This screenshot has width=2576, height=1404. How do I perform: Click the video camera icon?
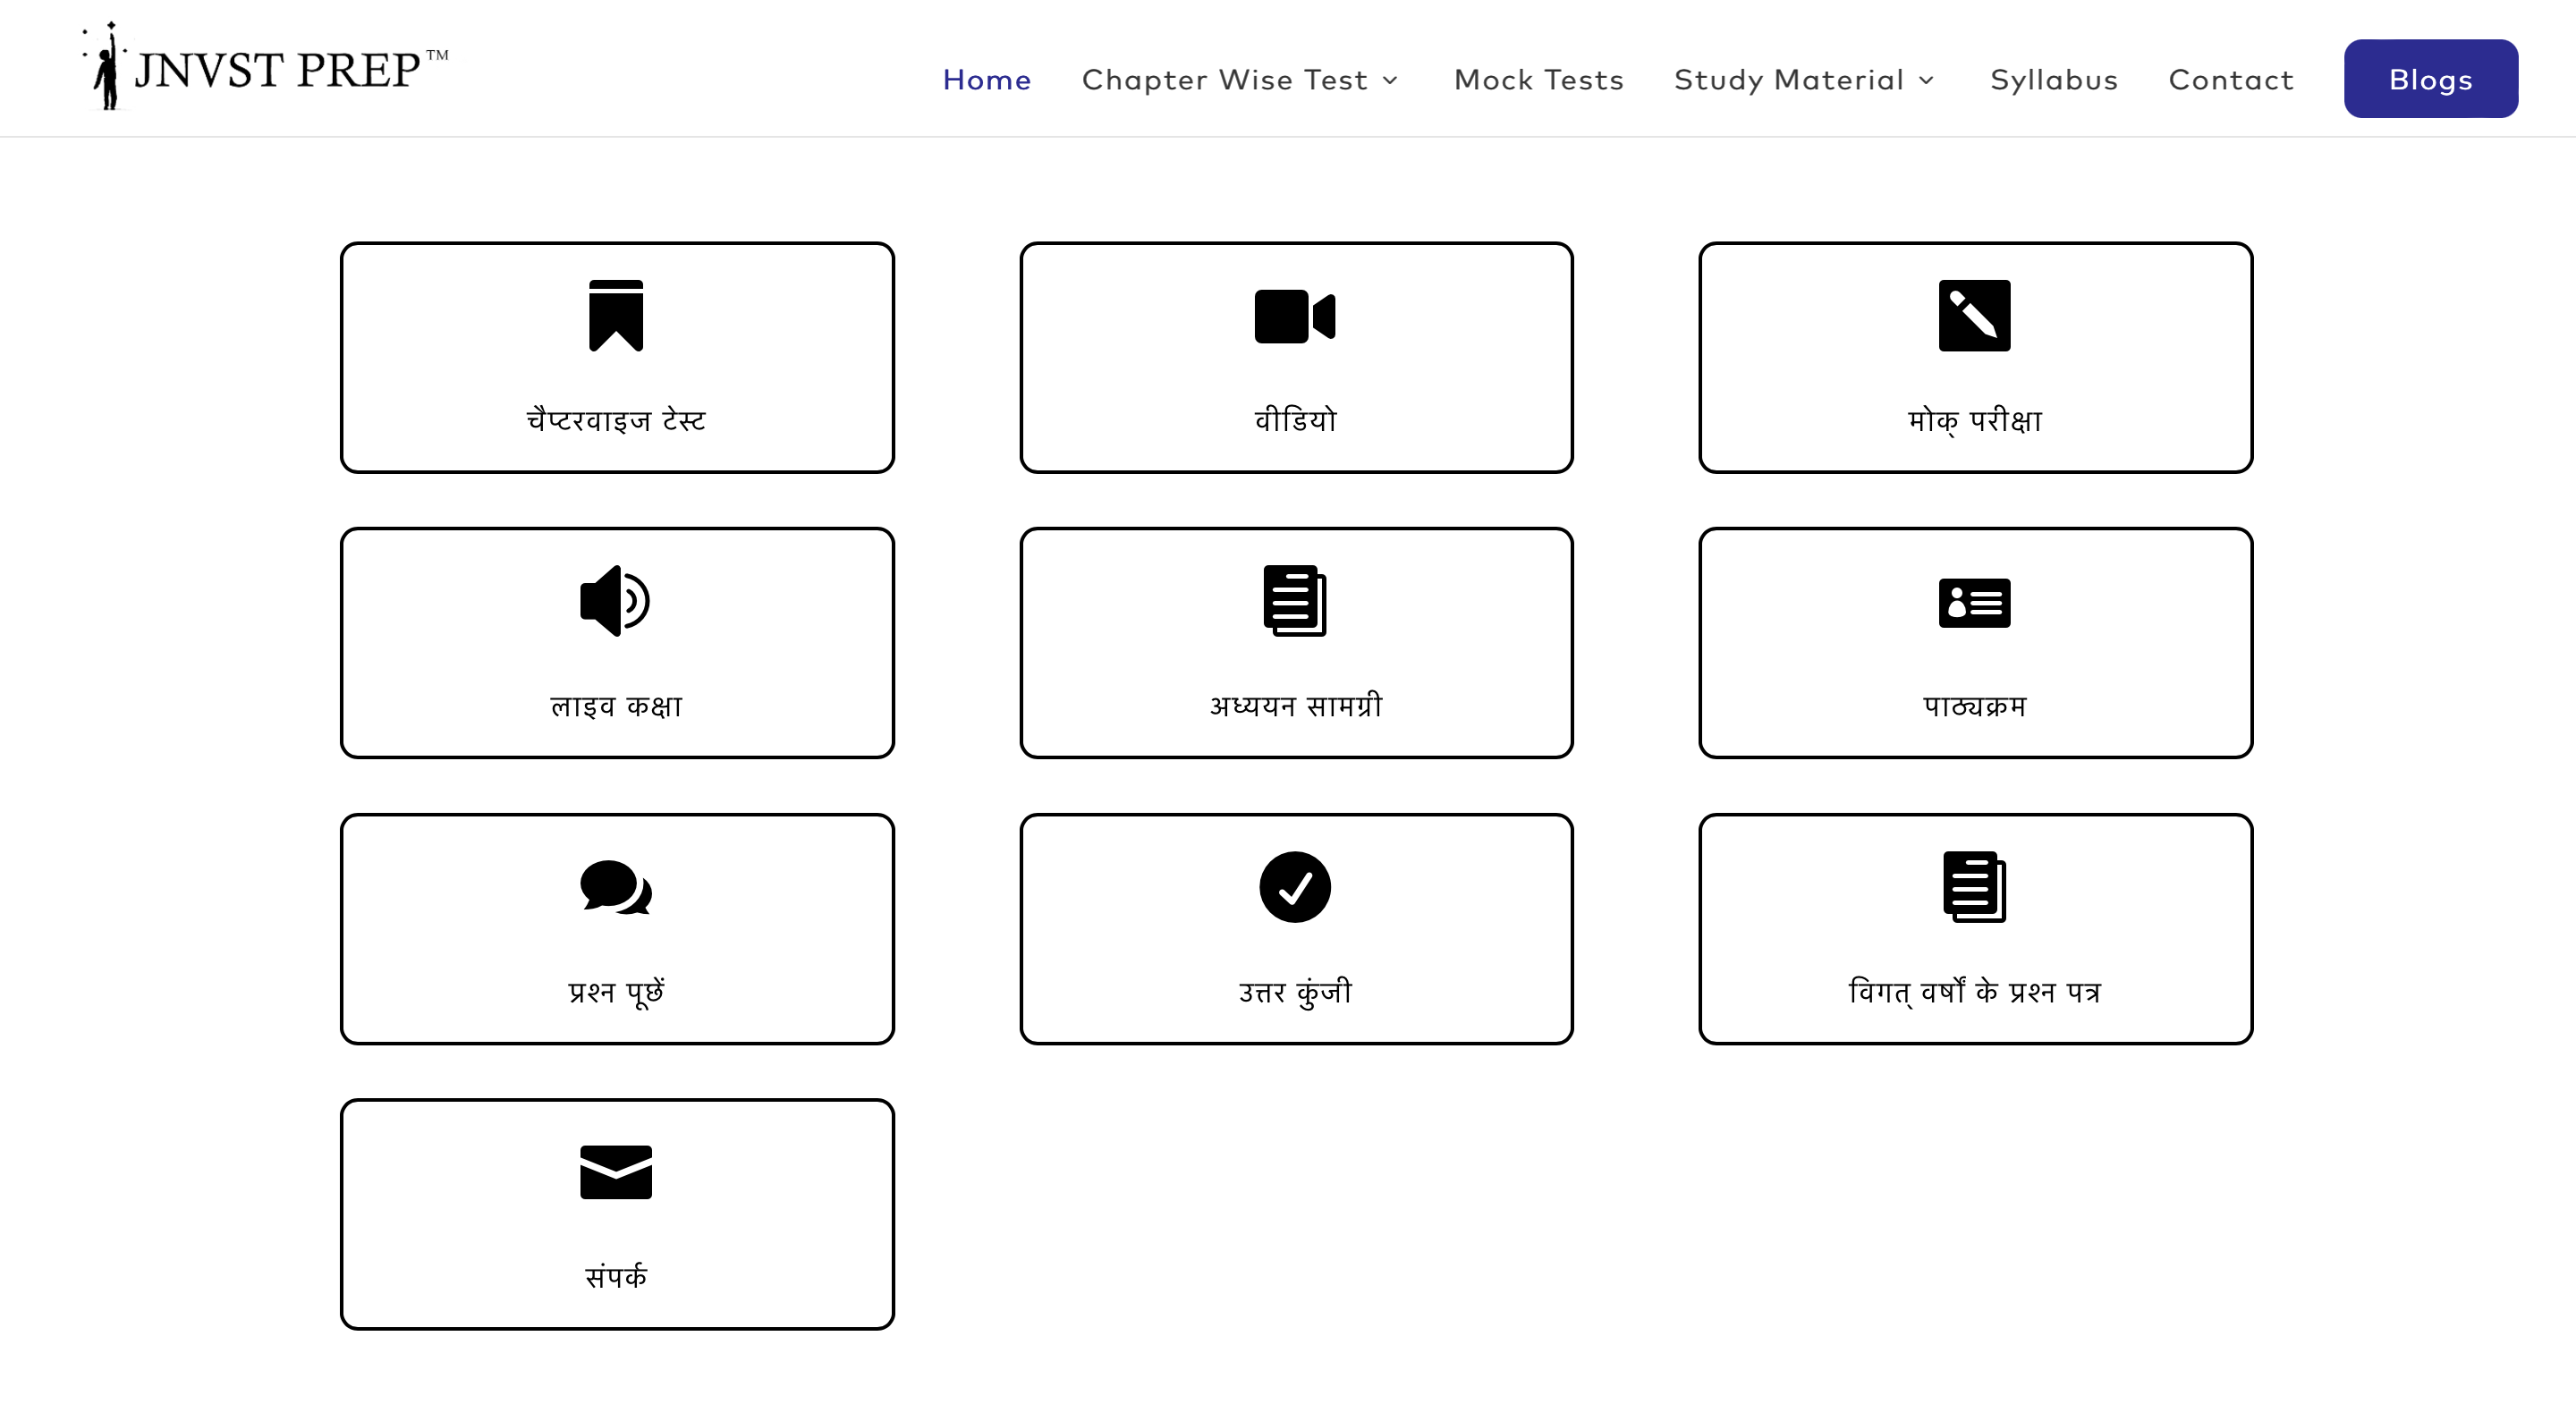pyautogui.click(x=1295, y=316)
